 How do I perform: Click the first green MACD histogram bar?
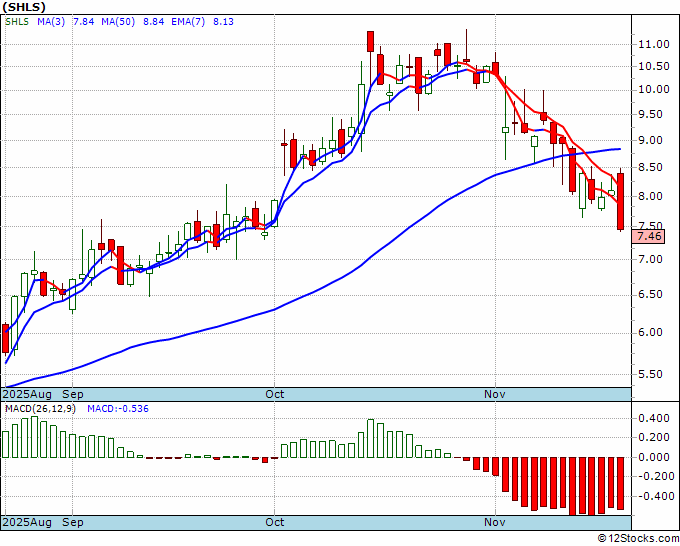(x=6, y=445)
